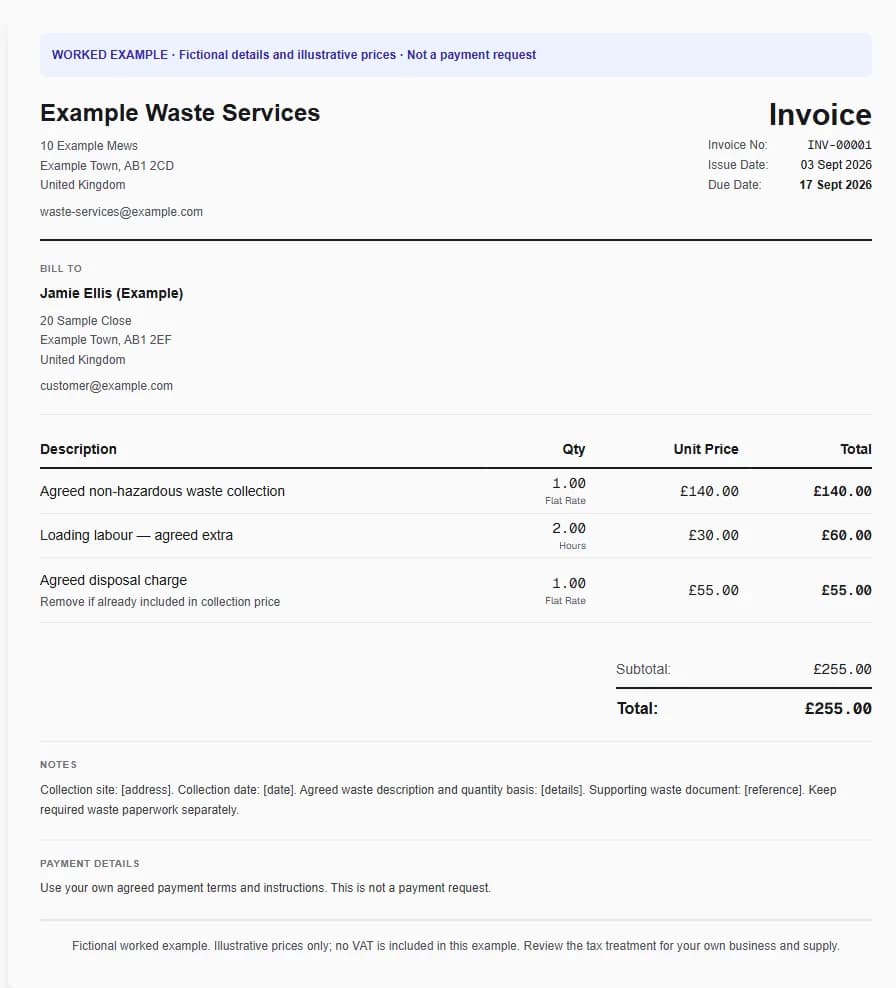
Task: Click the 'Example Town, AB1 2EF' line
Action: (x=106, y=340)
